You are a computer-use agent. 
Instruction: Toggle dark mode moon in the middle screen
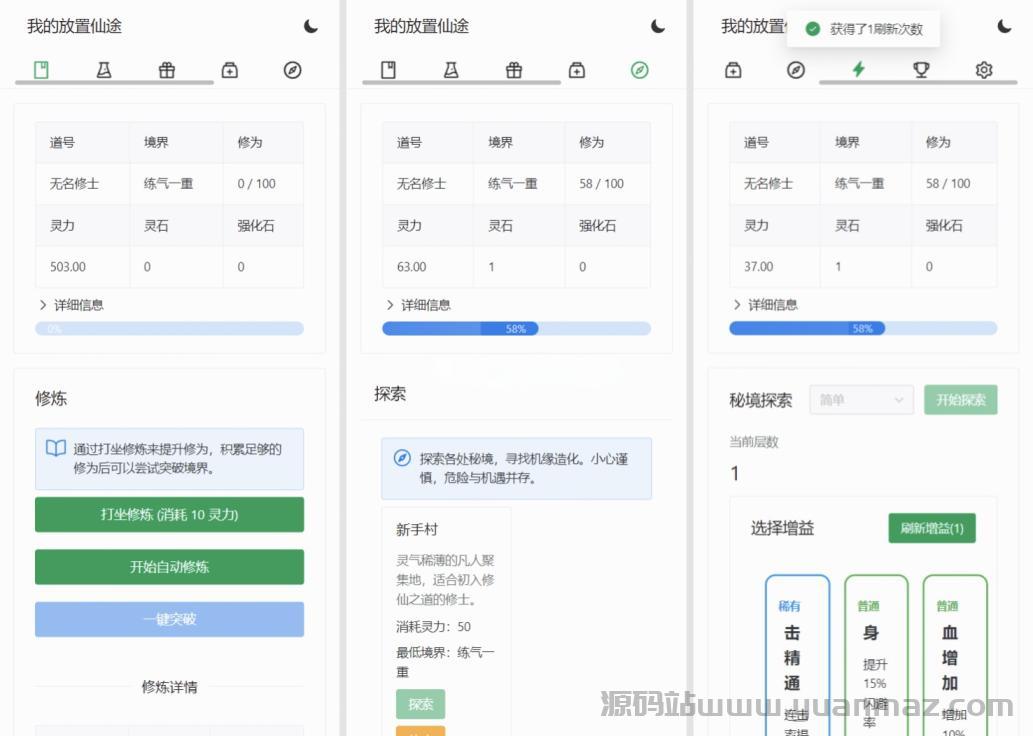click(x=658, y=27)
